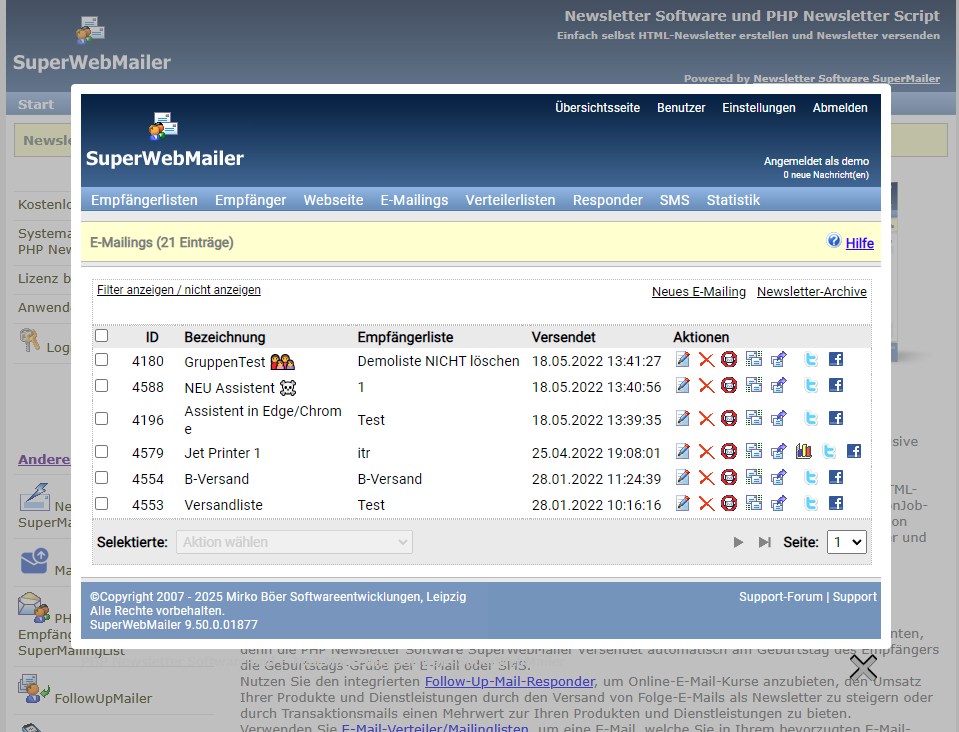Check the box for mailing 4180

pyautogui.click(x=102, y=360)
